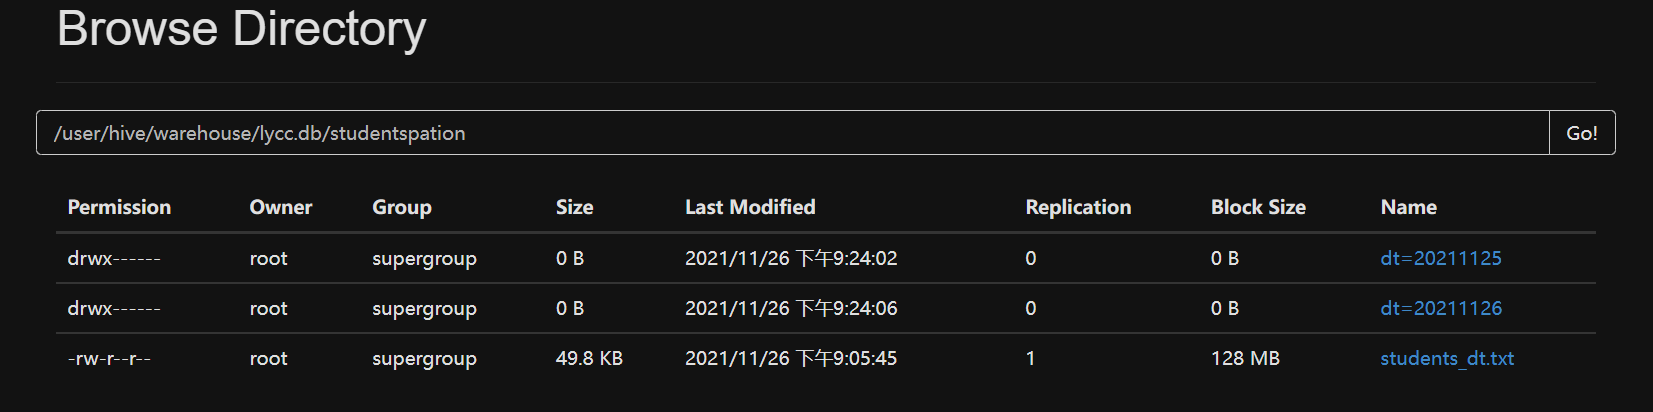This screenshot has height=412, width=1653.
Task: Click the 9:24:02 last modified timestamp
Action: (791, 258)
